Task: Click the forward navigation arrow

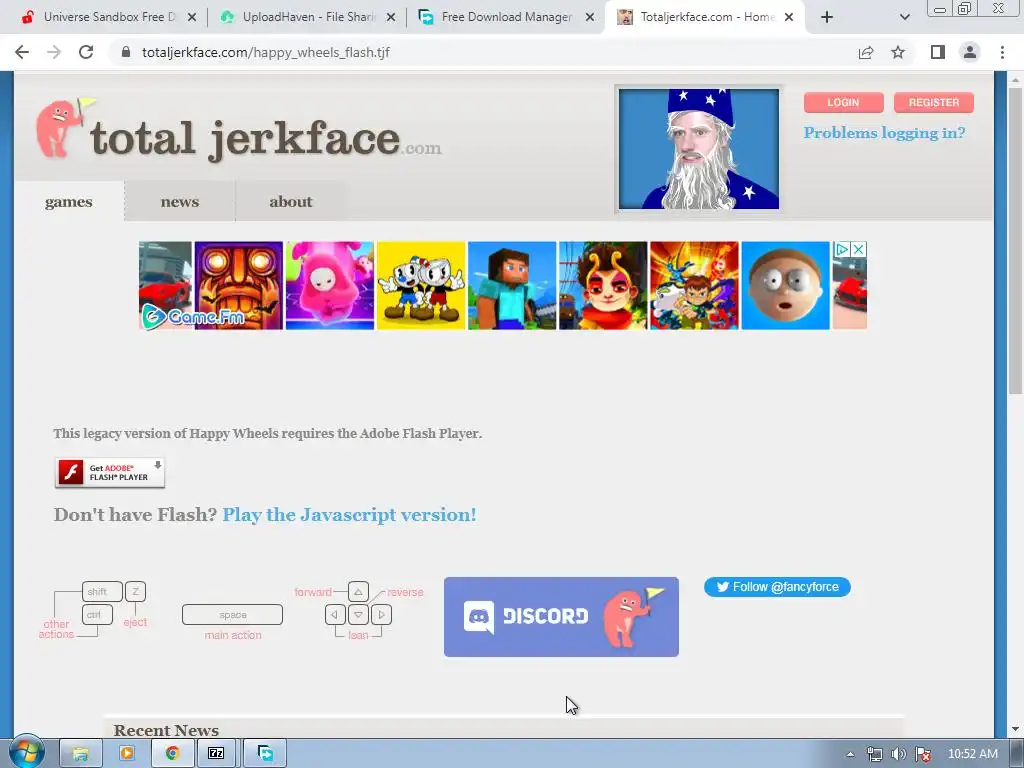Action: 54,52
